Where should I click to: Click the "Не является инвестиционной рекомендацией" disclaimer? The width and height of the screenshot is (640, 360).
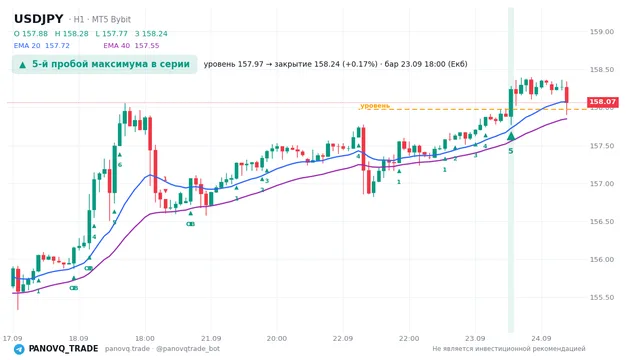click(x=509, y=349)
